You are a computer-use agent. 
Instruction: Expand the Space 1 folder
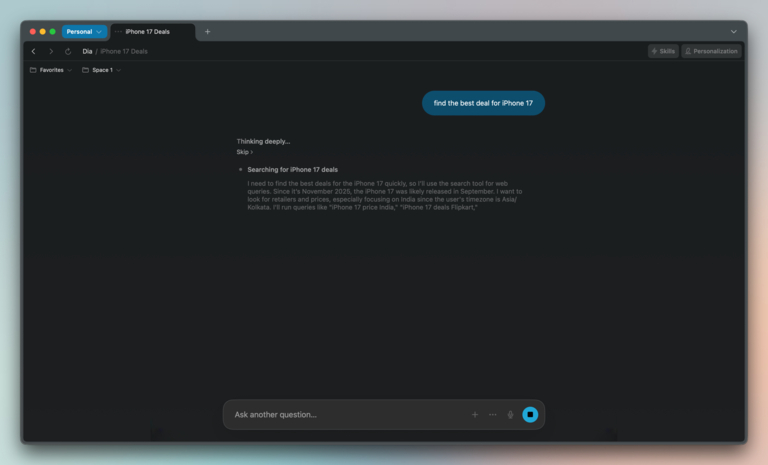pyautogui.click(x=102, y=70)
